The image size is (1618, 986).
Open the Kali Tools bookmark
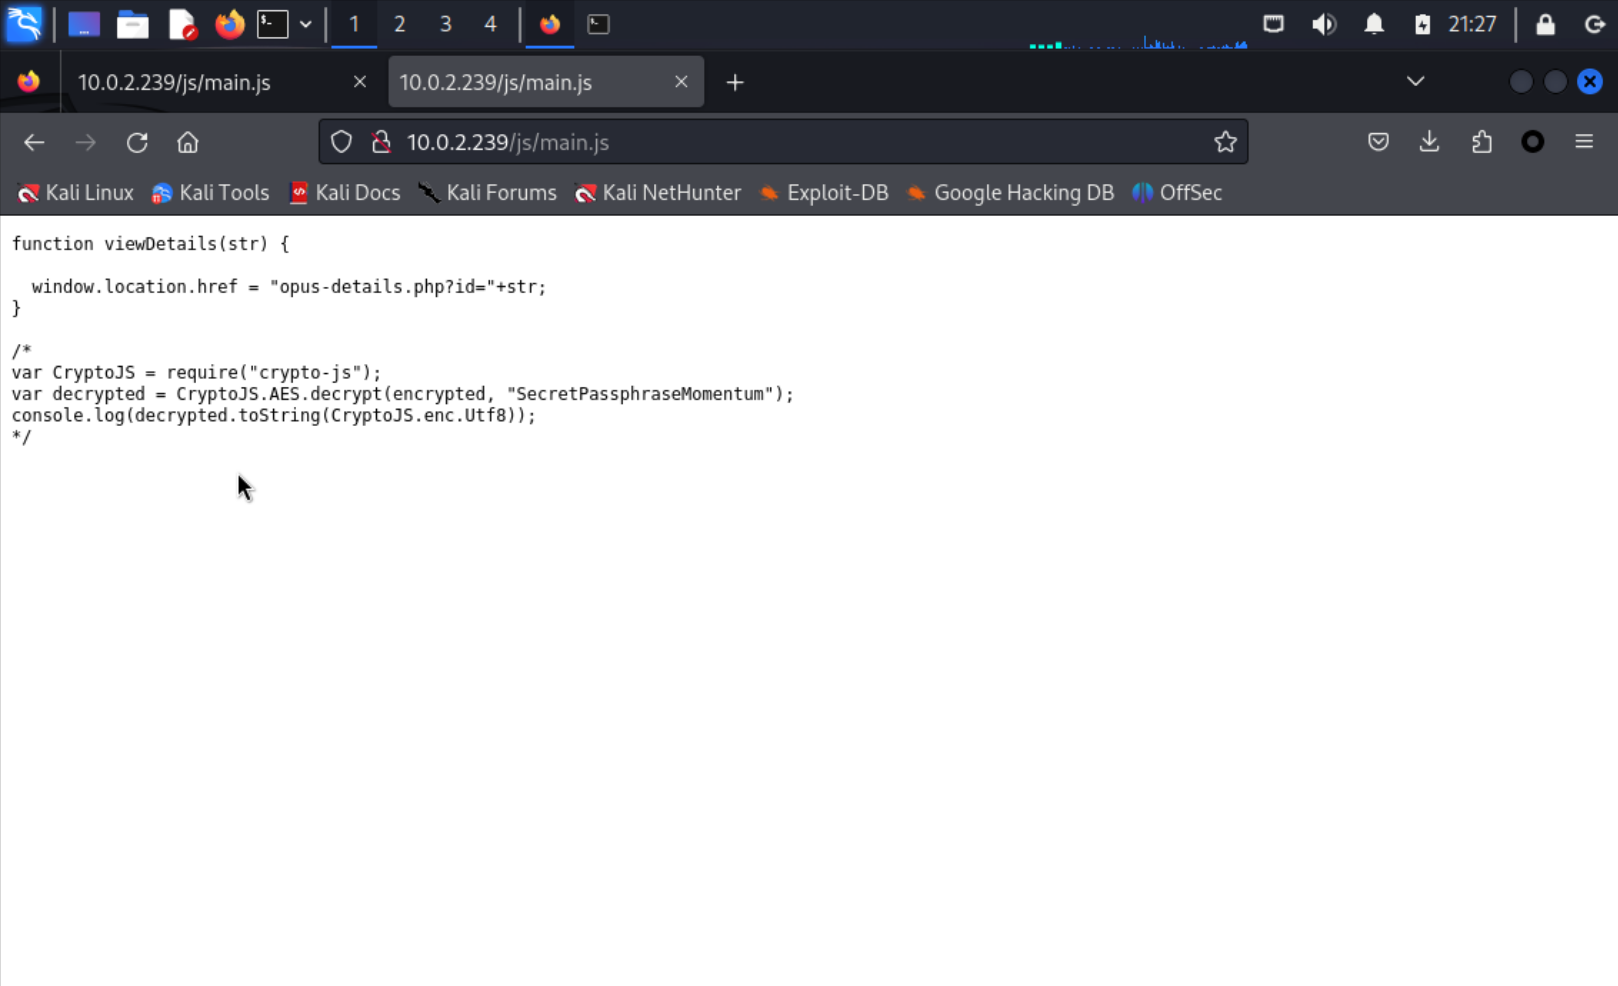(211, 193)
